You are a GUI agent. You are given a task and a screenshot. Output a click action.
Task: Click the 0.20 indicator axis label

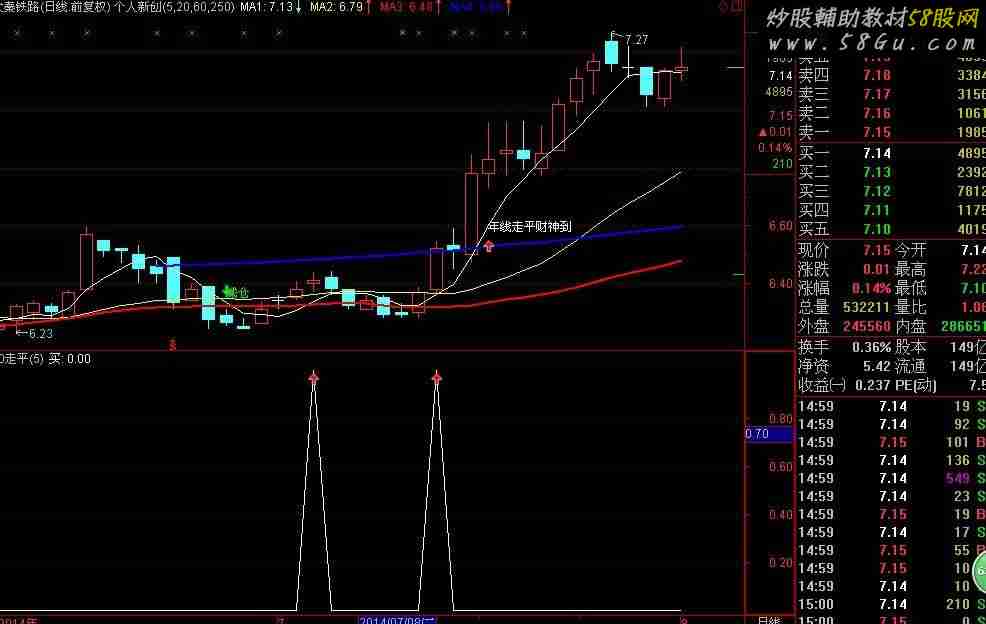[x=780, y=563]
